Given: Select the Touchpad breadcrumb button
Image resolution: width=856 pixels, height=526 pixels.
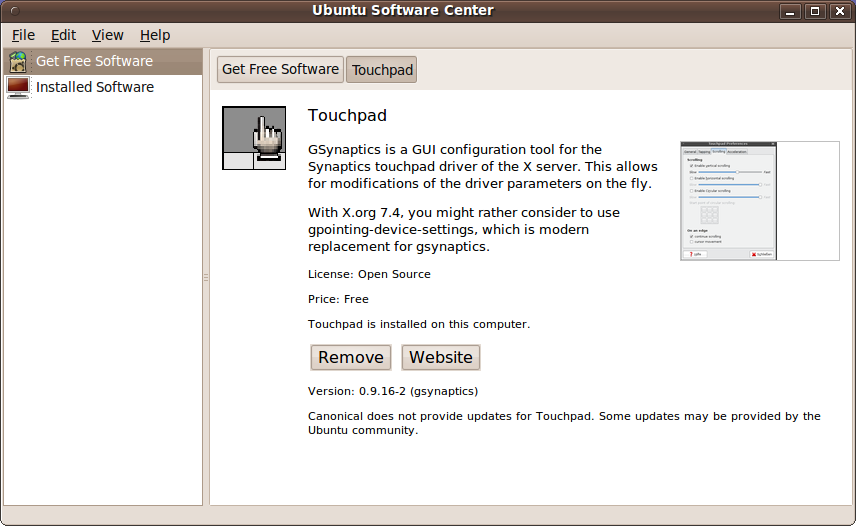Looking at the screenshot, I should pyautogui.click(x=381, y=70).
